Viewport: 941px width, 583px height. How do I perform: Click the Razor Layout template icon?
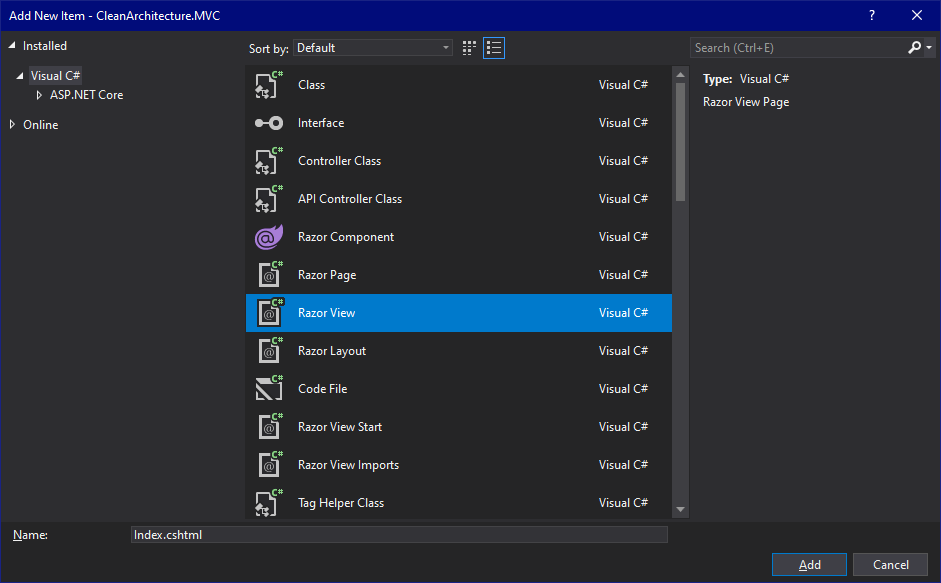point(269,351)
